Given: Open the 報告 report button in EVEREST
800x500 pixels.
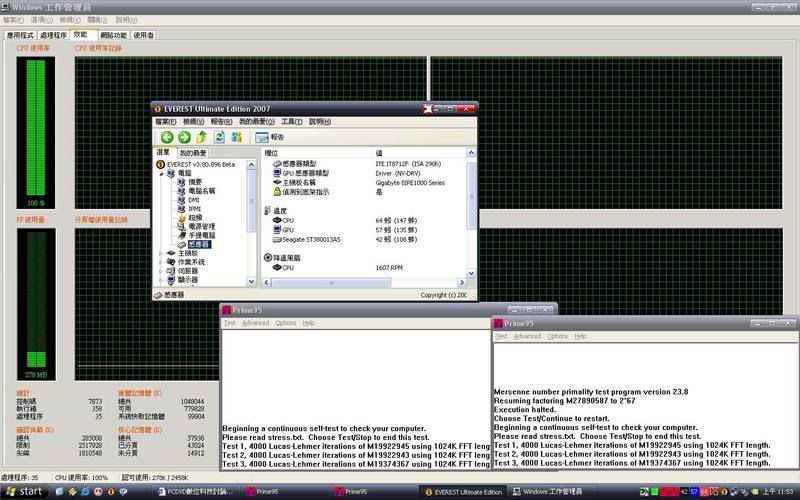Looking at the screenshot, I should pos(270,137).
